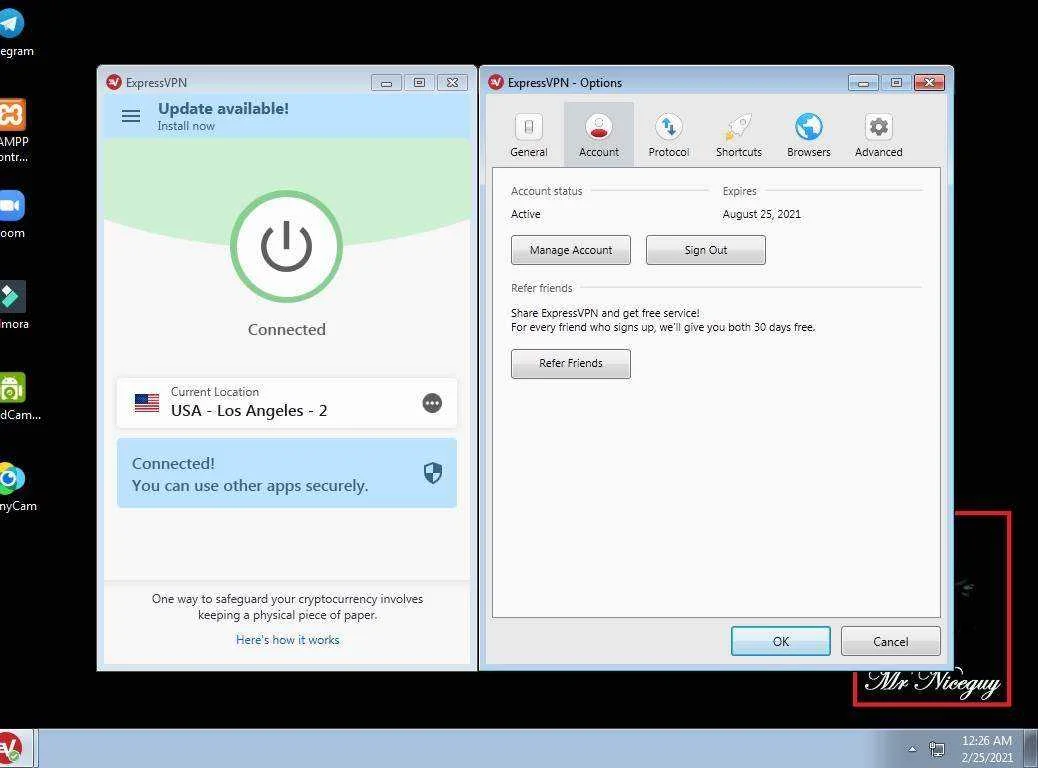The width and height of the screenshot is (1038, 768).
Task: Click the 'Update available!' heading
Action: [x=223, y=109]
